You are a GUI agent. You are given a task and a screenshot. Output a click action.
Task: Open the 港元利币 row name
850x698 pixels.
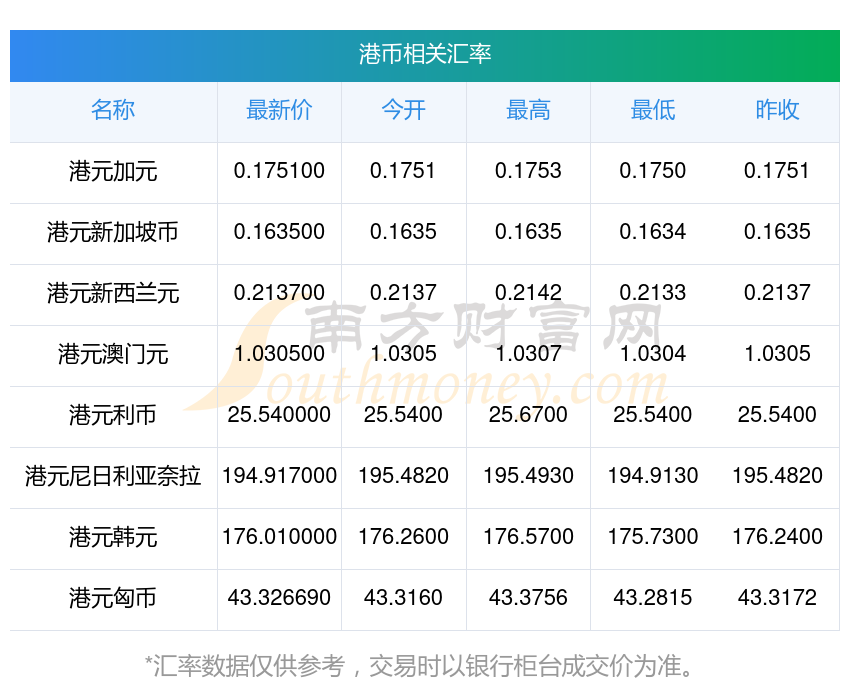coord(113,416)
